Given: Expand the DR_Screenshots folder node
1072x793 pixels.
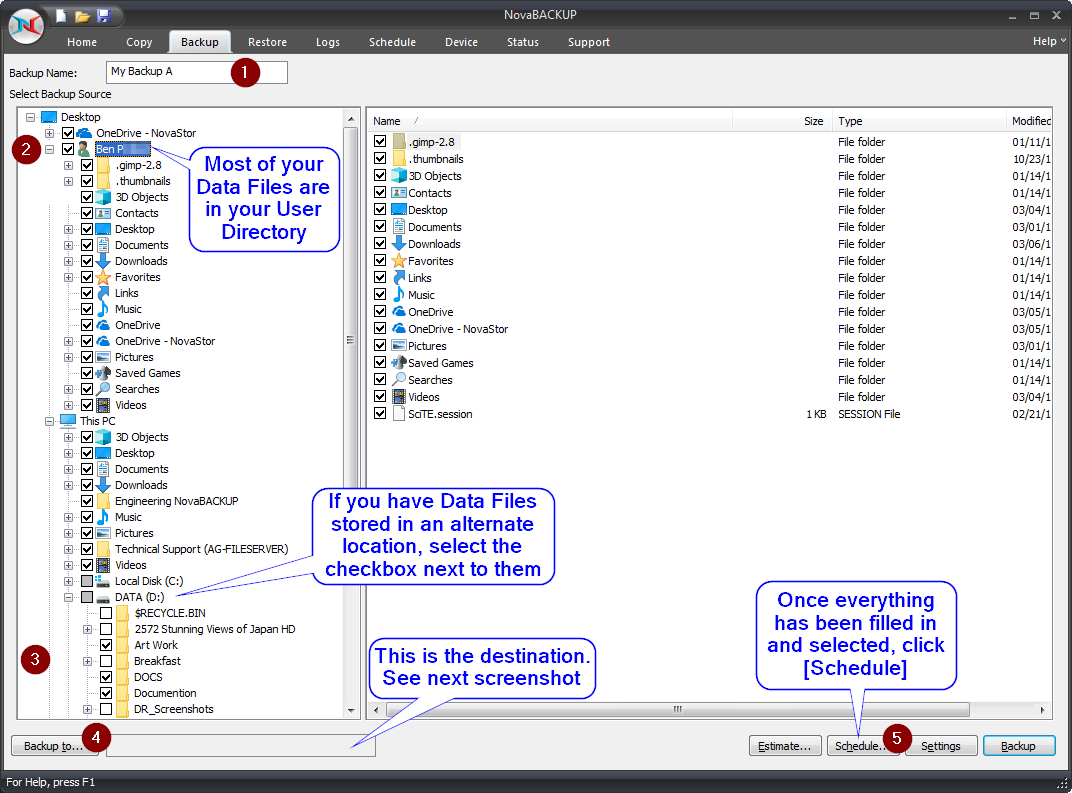Looking at the screenshot, I should pos(88,710).
